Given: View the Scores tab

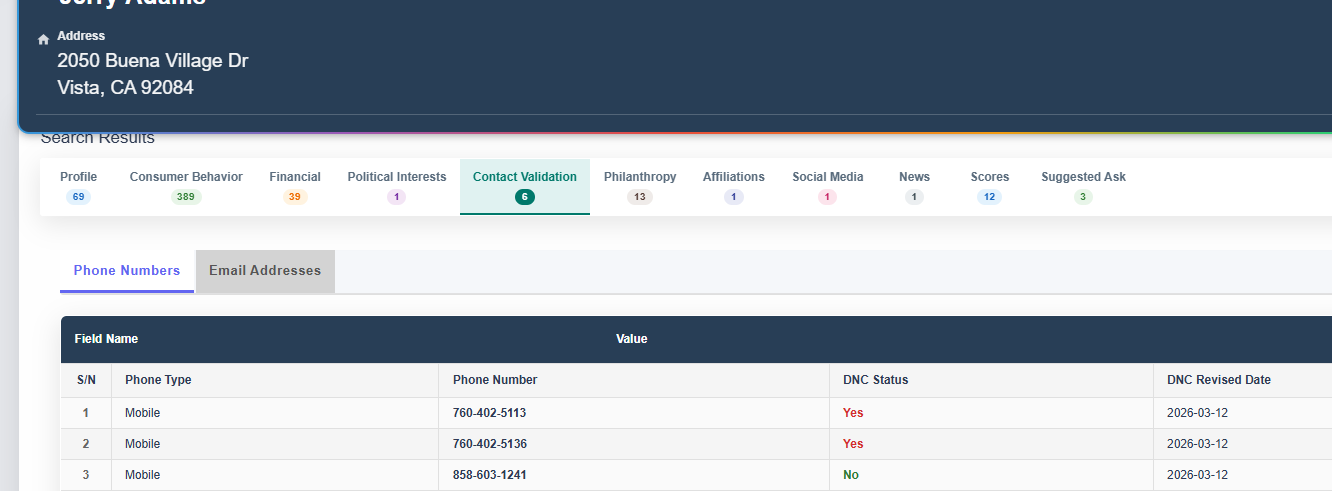Looking at the screenshot, I should pos(990,186).
